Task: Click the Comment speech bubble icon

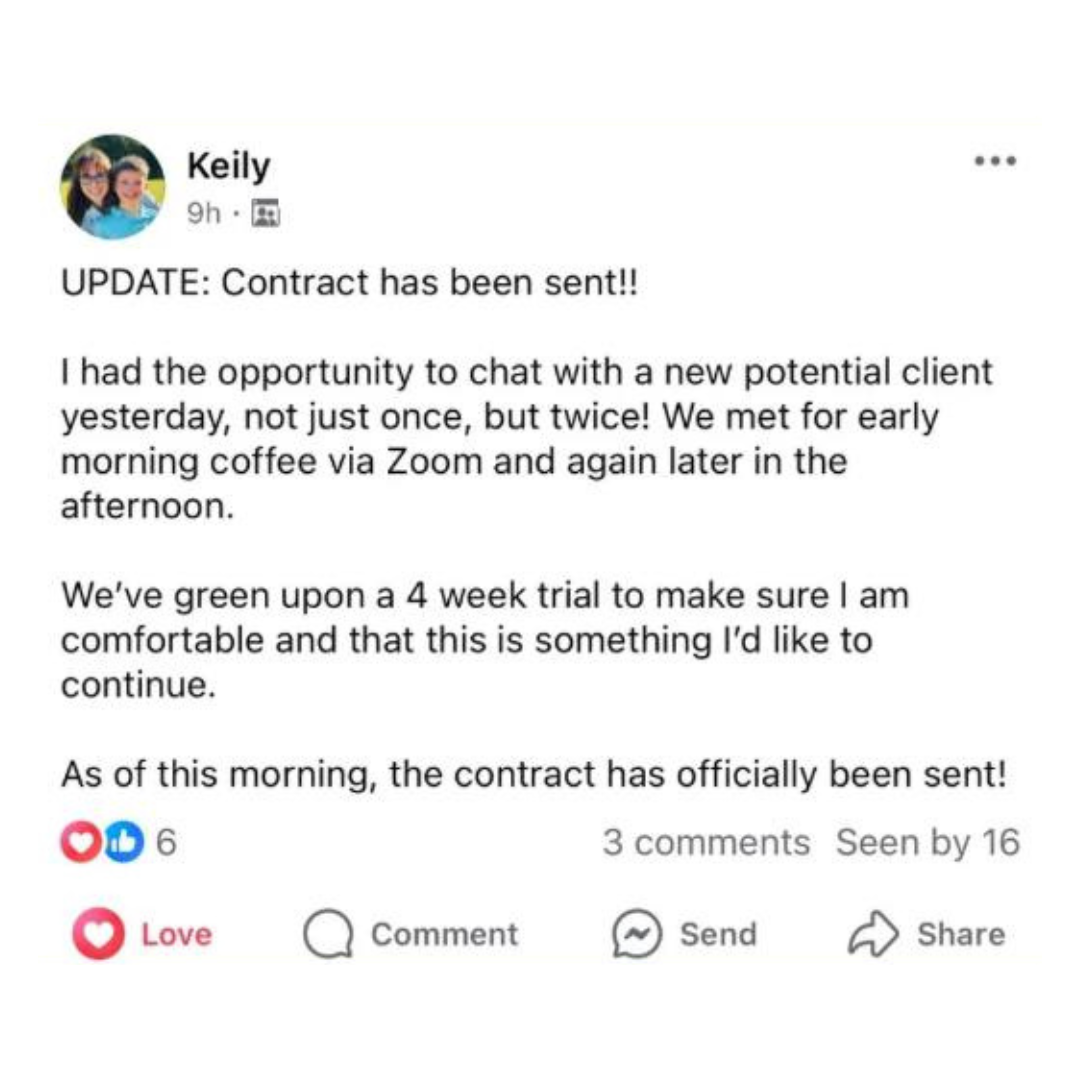Action: tap(329, 934)
